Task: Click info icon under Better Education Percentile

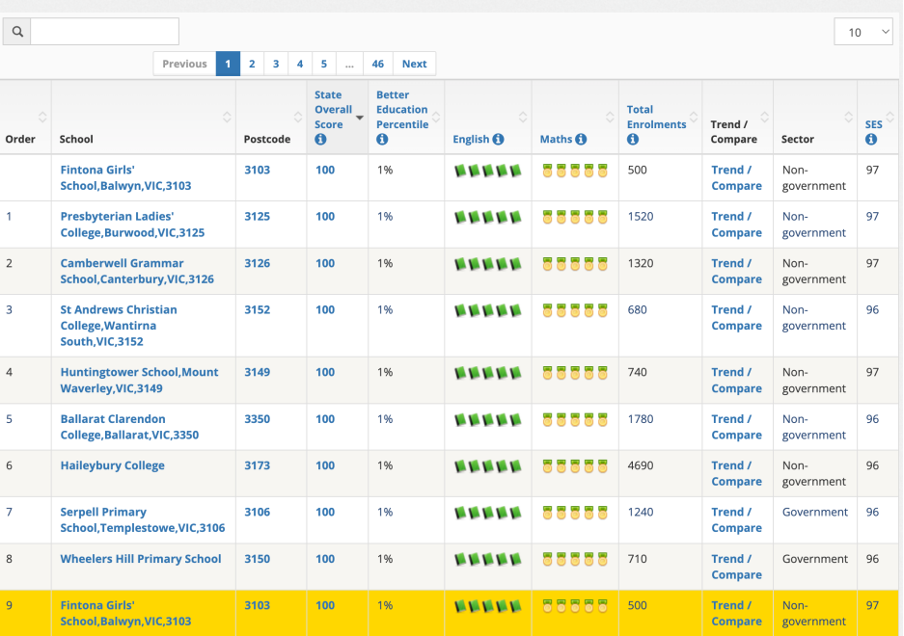Action: pos(382,140)
